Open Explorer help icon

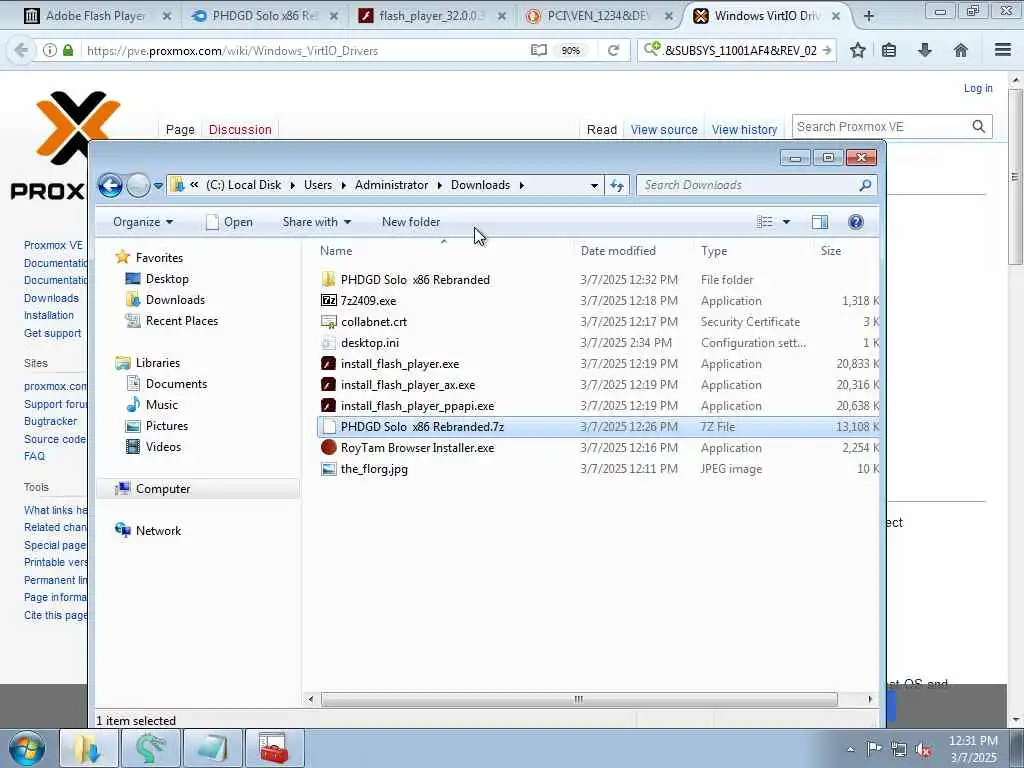pos(856,222)
